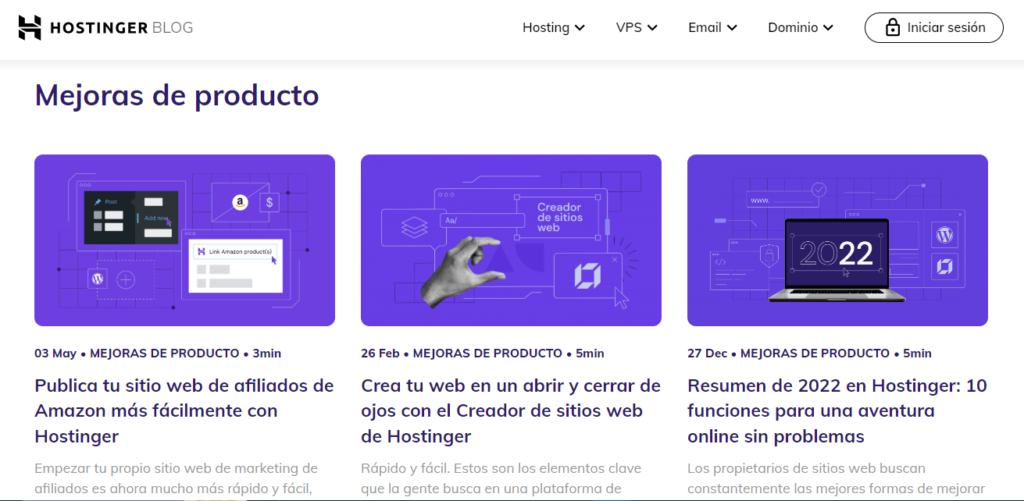Click the Hostinger logo icon

[30, 28]
